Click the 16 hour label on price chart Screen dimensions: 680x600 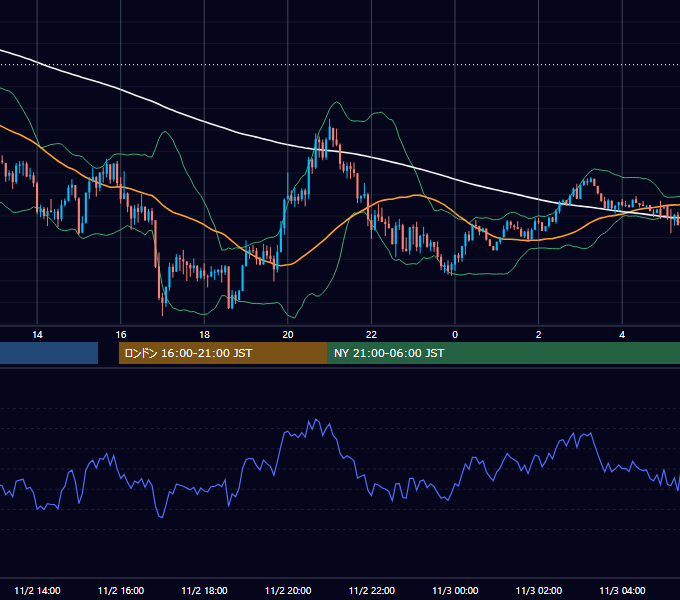[x=121, y=335]
